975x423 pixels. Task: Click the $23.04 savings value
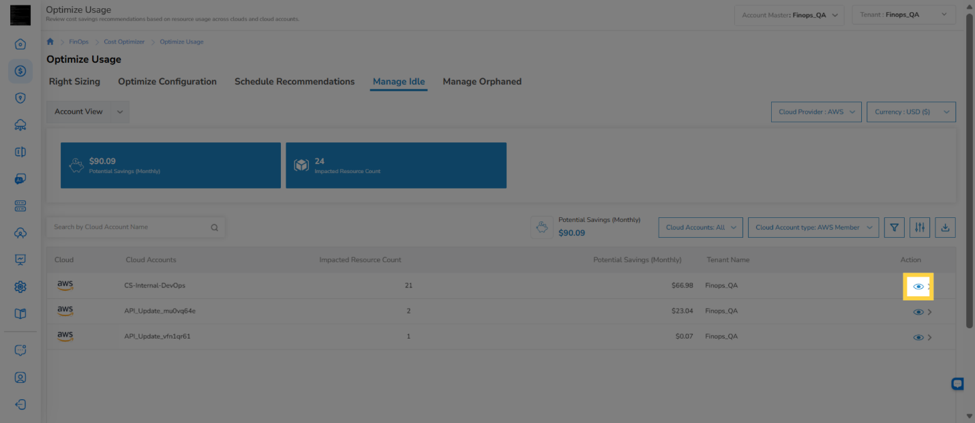click(x=682, y=311)
